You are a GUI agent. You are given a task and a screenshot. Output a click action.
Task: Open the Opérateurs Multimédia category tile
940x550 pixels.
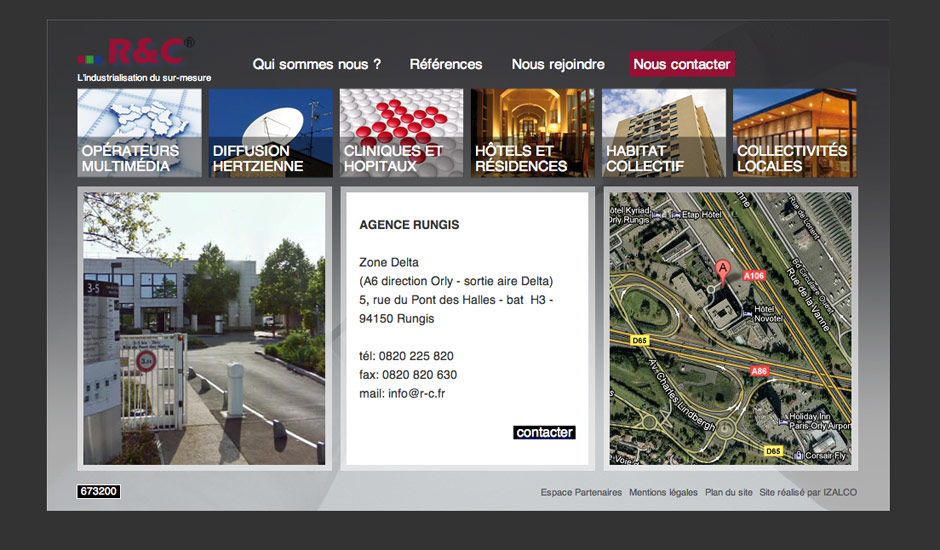tap(139, 133)
